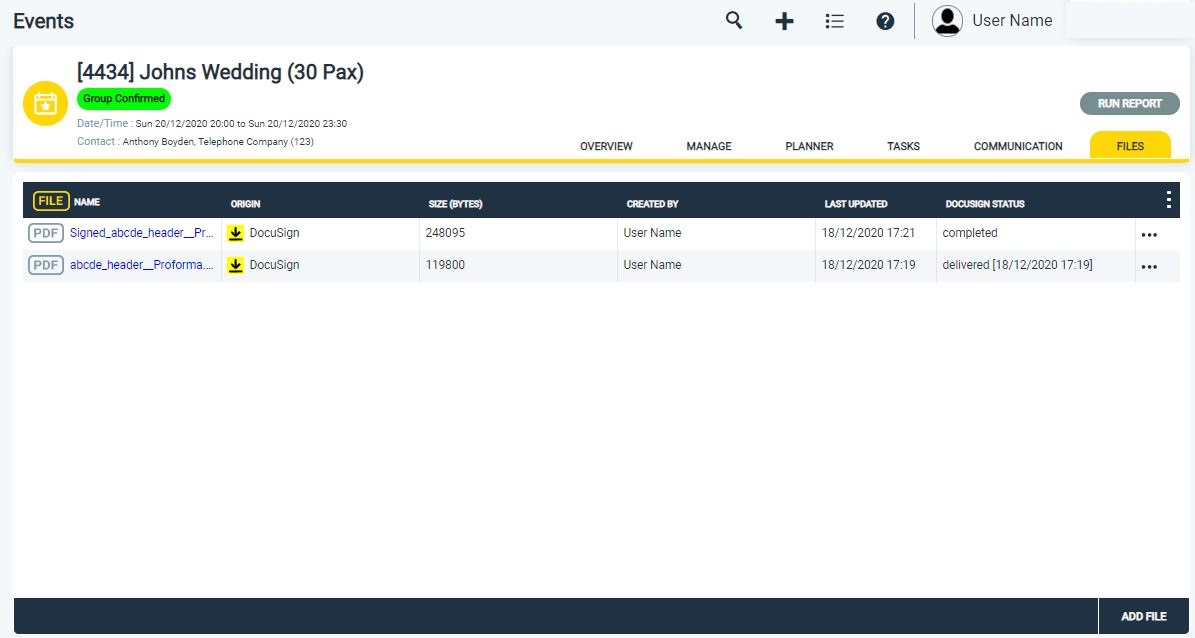Click the User Name label in header
This screenshot has width=1195, height=638.
[1012, 21]
